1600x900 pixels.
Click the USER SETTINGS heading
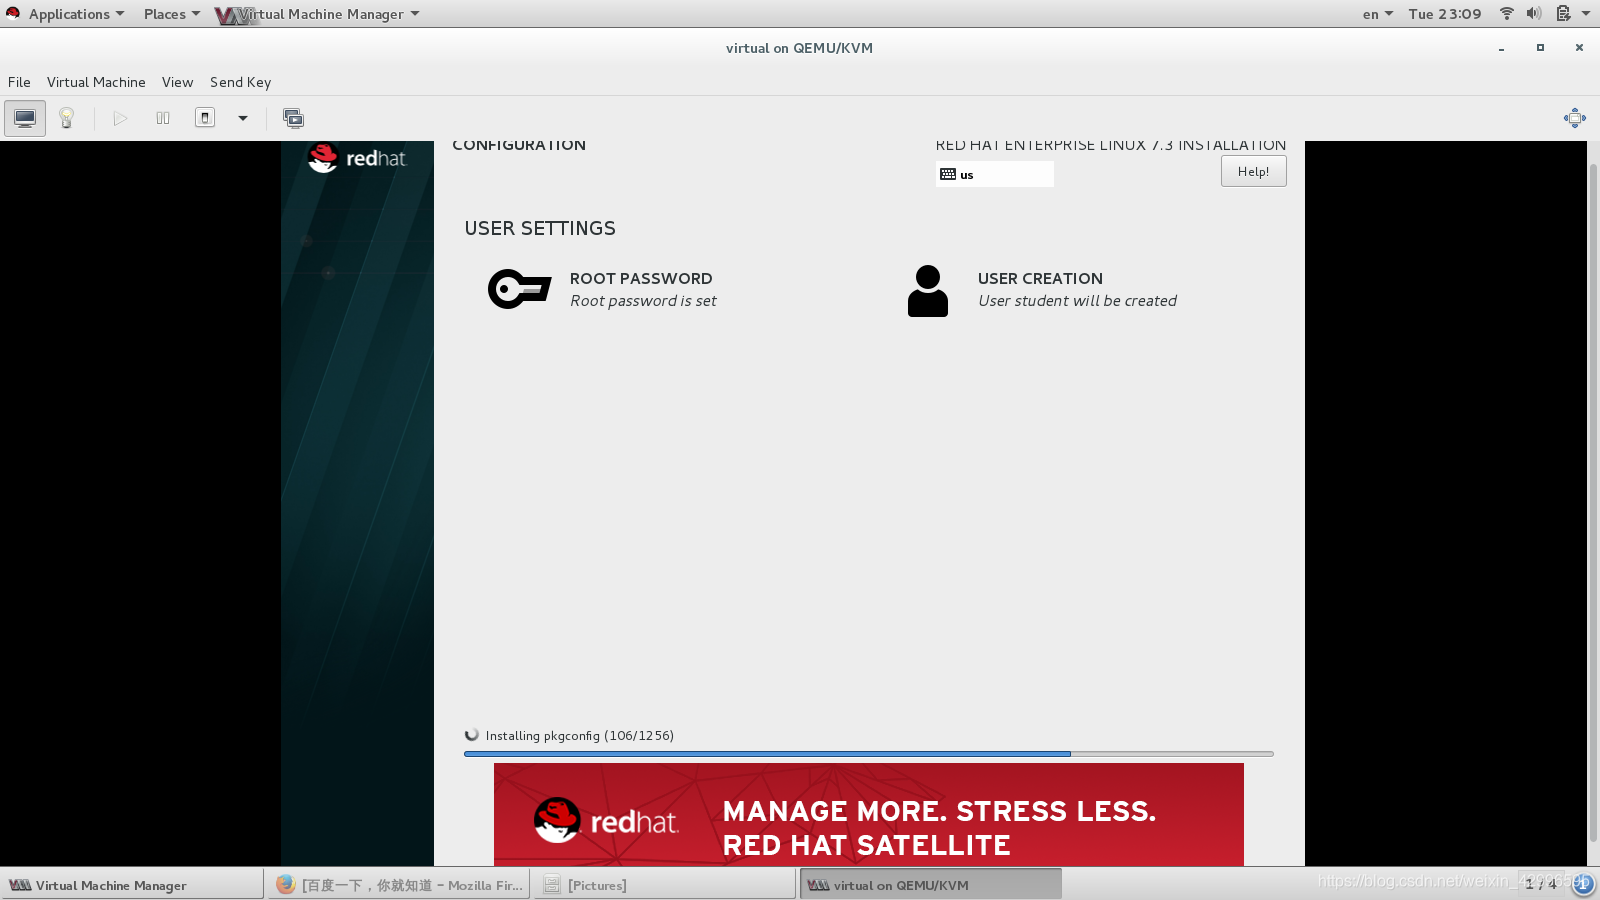click(x=540, y=228)
